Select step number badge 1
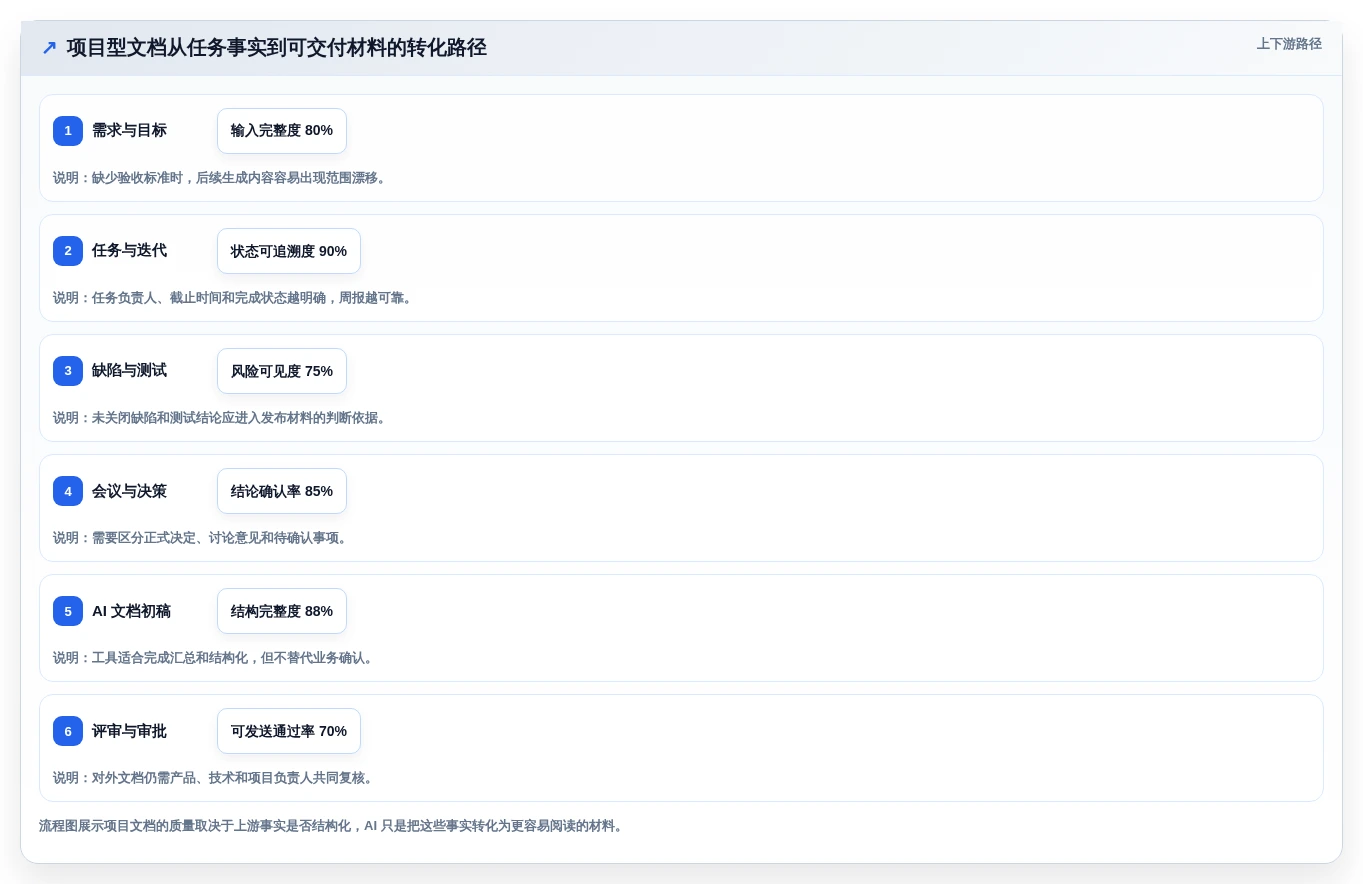This screenshot has width=1363, height=884. [x=68, y=131]
